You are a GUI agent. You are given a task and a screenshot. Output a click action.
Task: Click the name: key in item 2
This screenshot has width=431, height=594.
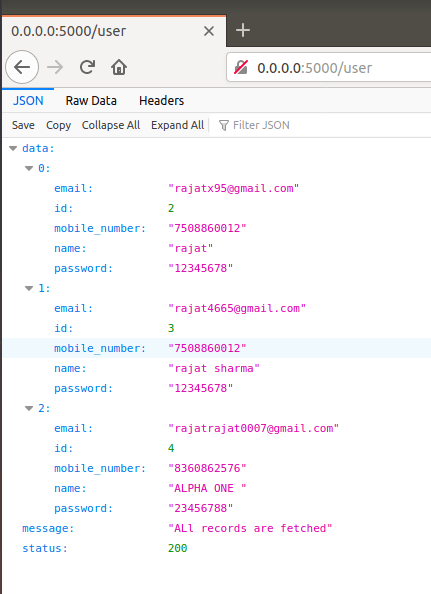tap(70, 488)
